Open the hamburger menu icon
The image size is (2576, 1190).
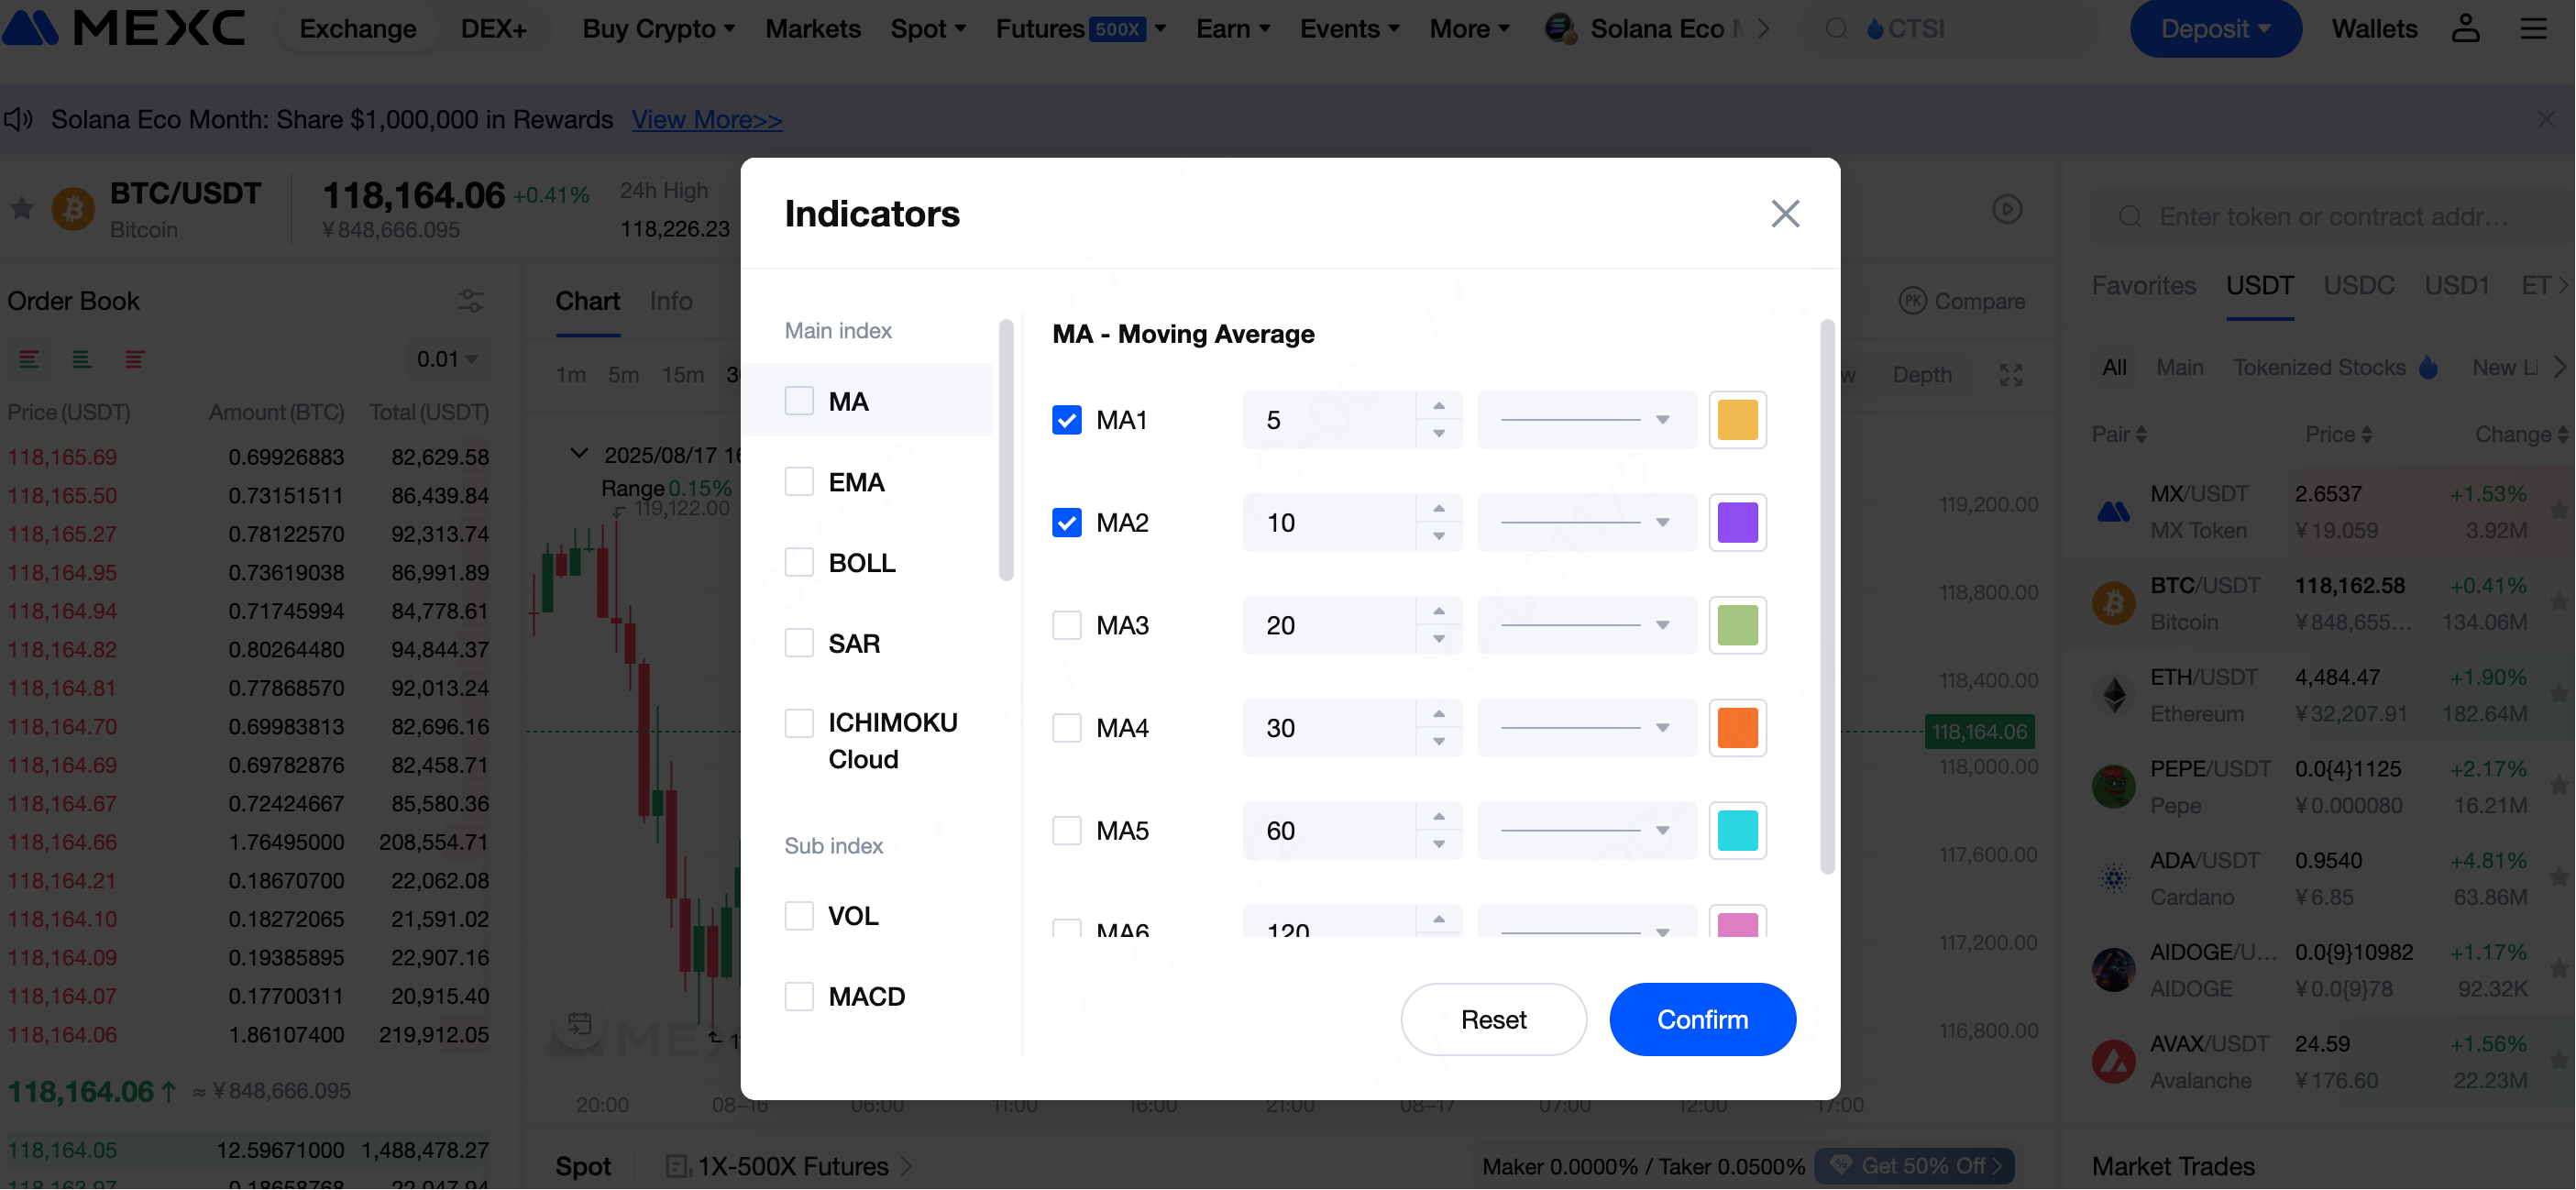tap(2533, 28)
